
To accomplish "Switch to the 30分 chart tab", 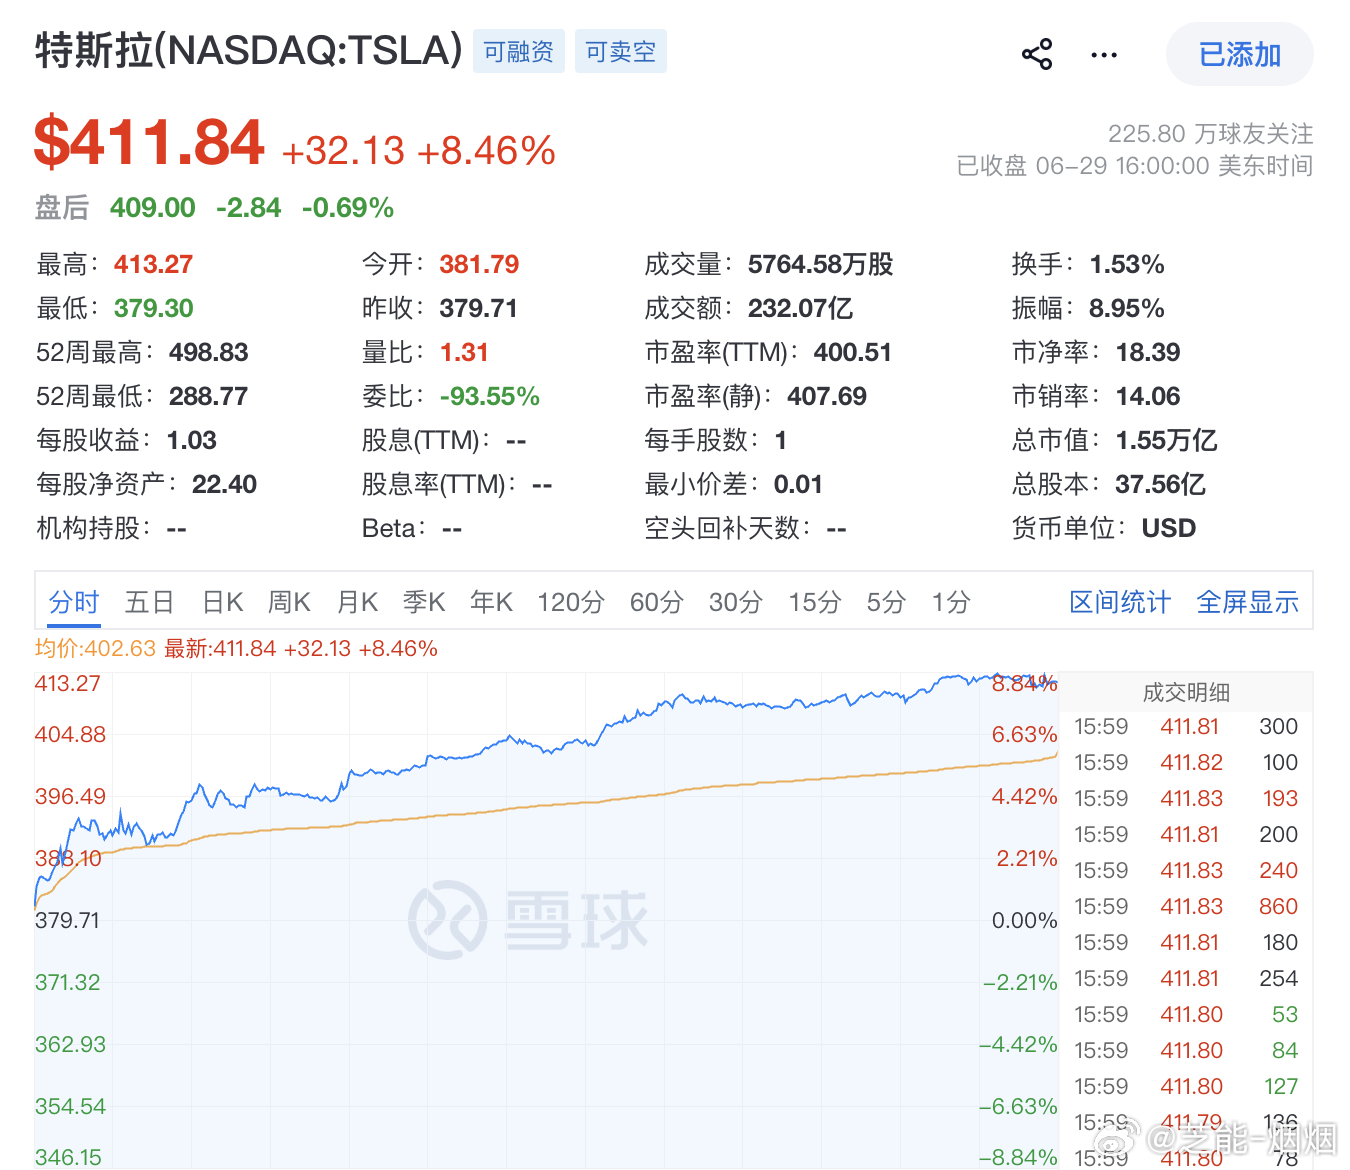I will click(736, 602).
